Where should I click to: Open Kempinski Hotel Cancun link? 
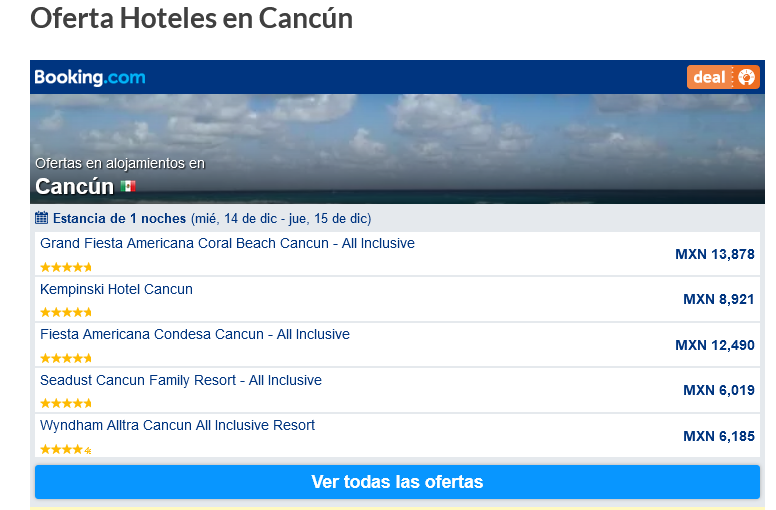116,289
